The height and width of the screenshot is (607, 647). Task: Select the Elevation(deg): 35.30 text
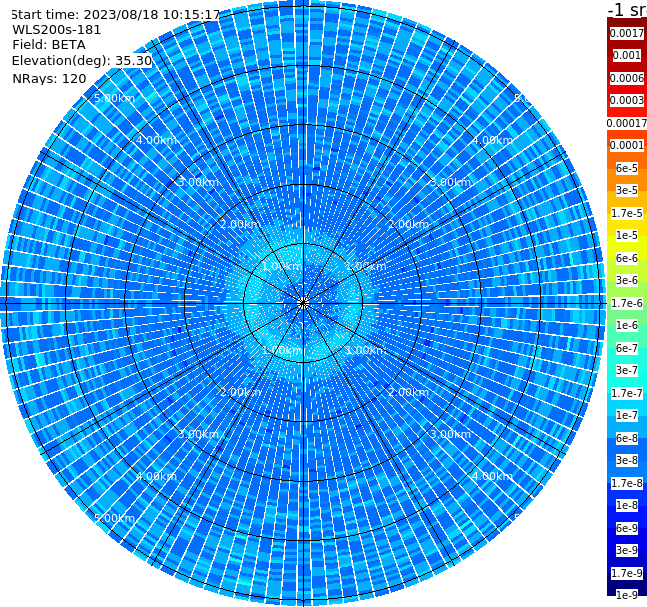(82, 61)
